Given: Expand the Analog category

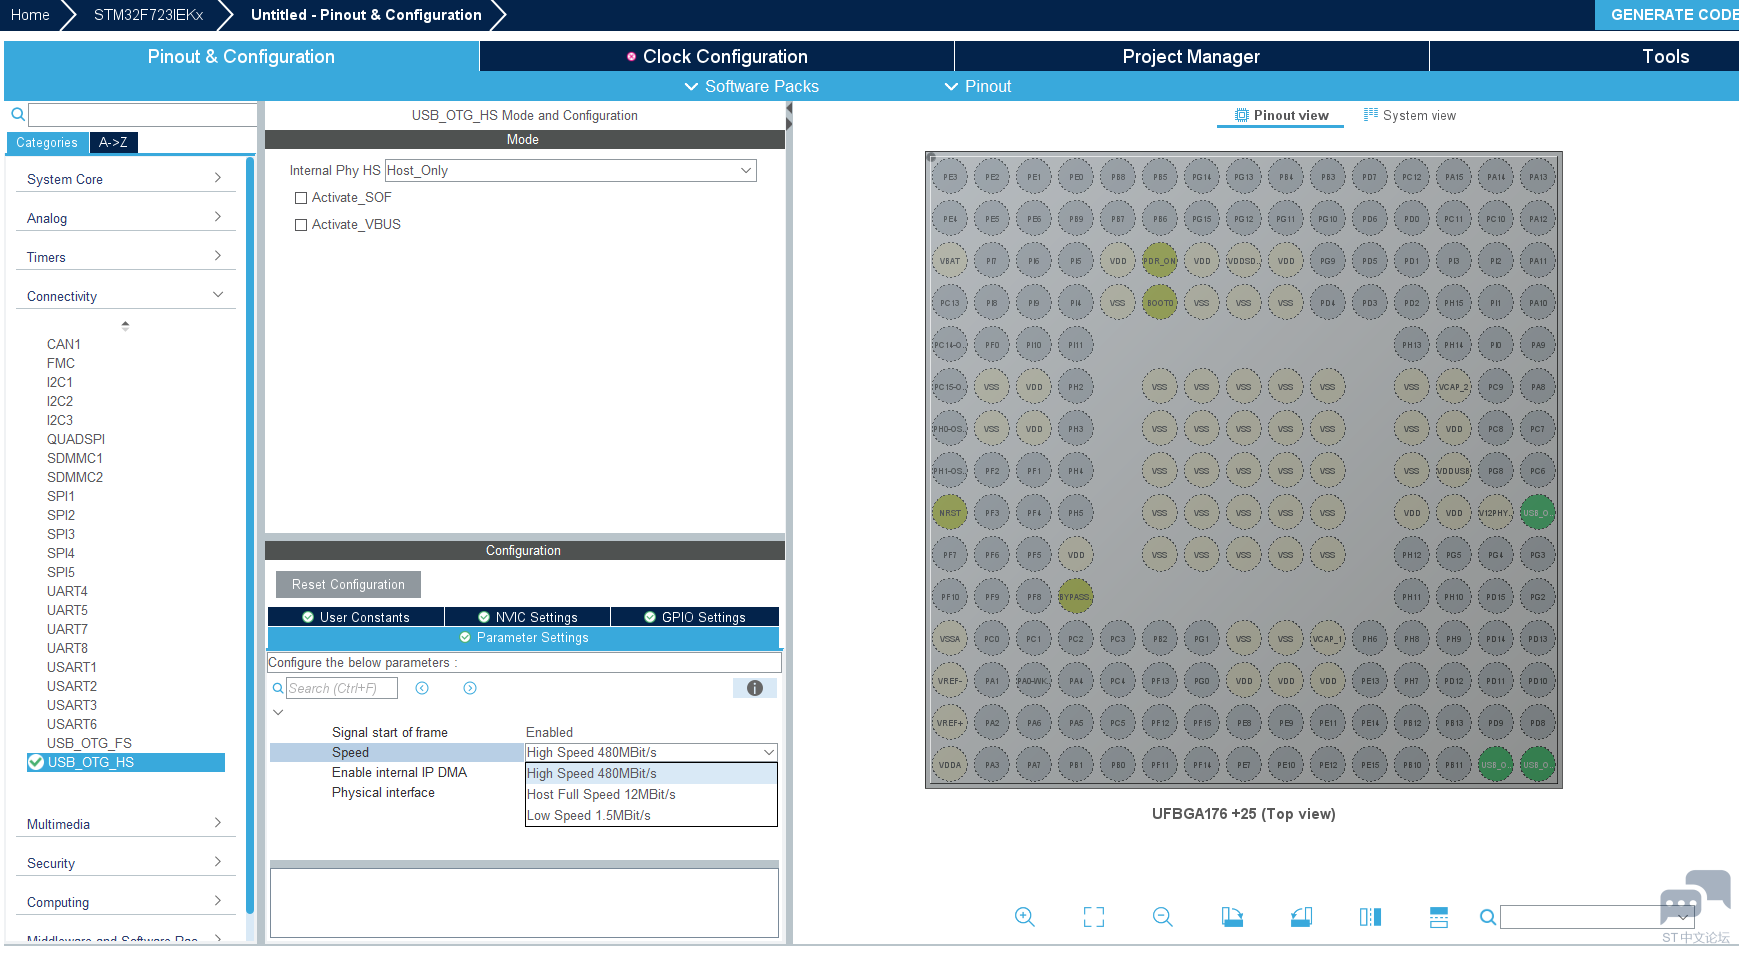Looking at the screenshot, I should click(125, 218).
